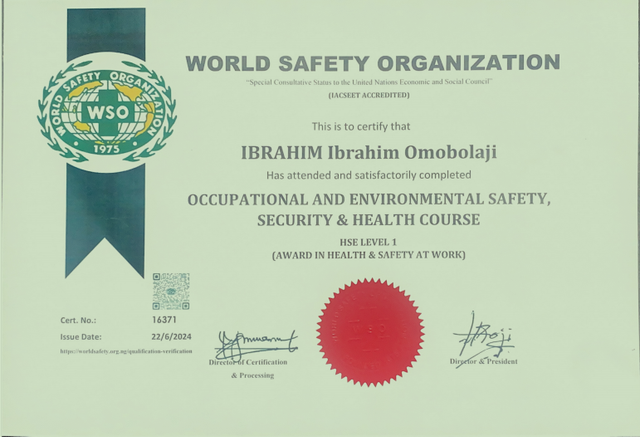The width and height of the screenshot is (640, 437).
Task: Select the 'Special Consultative Status' tagline
Action: (x=369, y=82)
